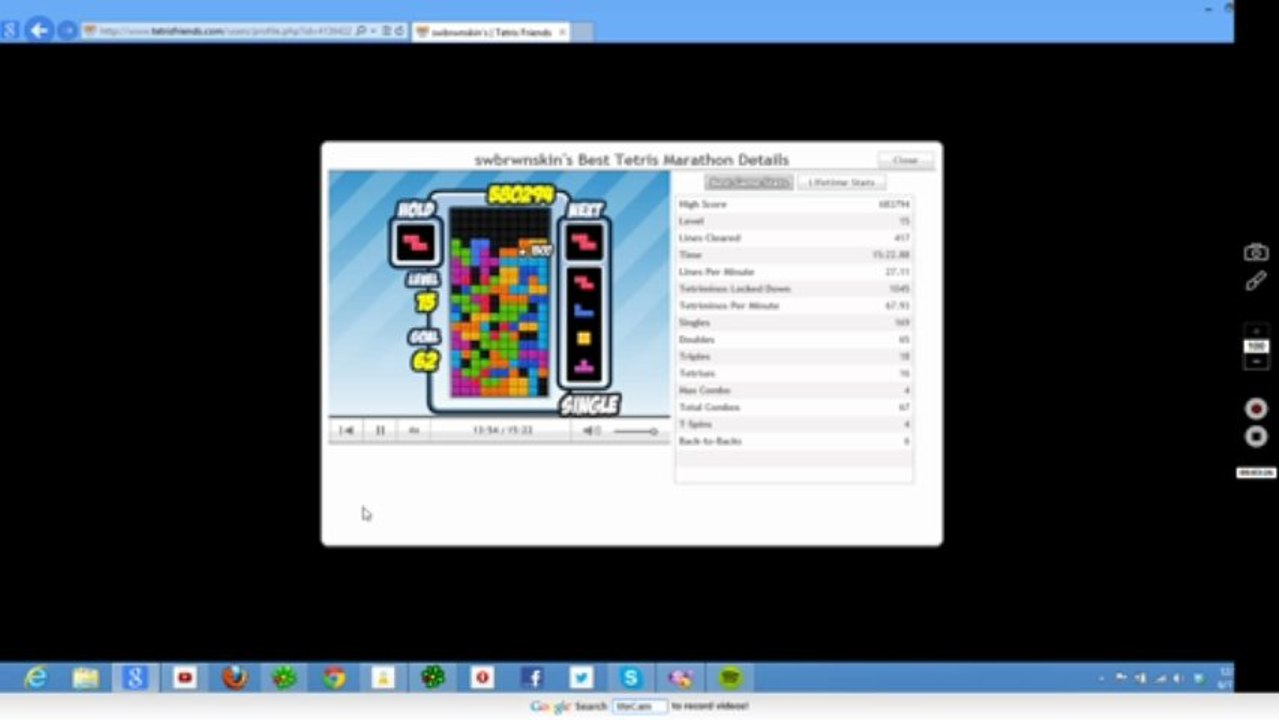Click the T-Spins stats row
The width and height of the screenshot is (1279, 720).
(794, 424)
